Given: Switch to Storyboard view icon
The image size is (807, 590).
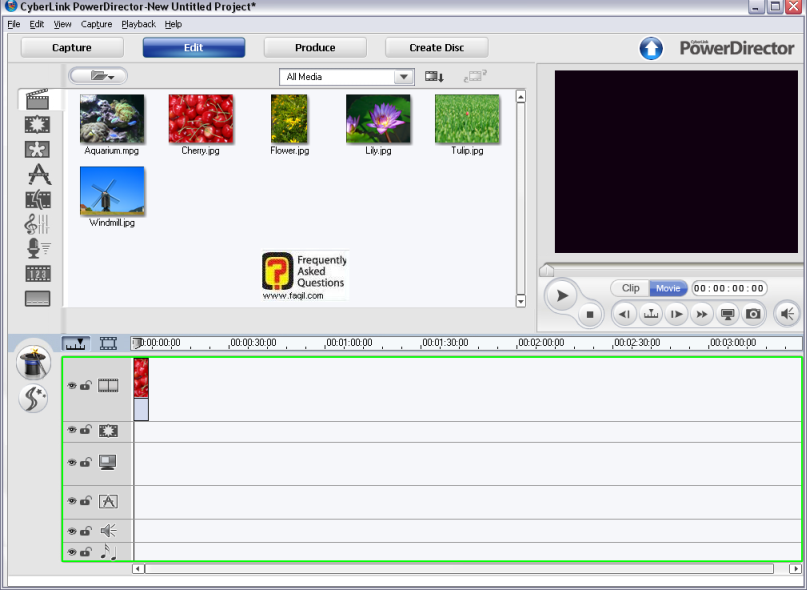Looking at the screenshot, I should (108, 343).
